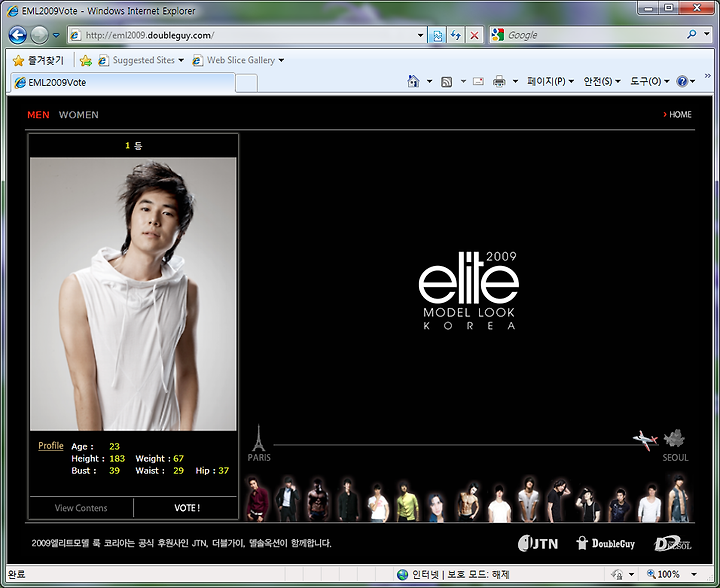Click the View Contens button
Viewport: 720px width, 588px height.
click(81, 508)
